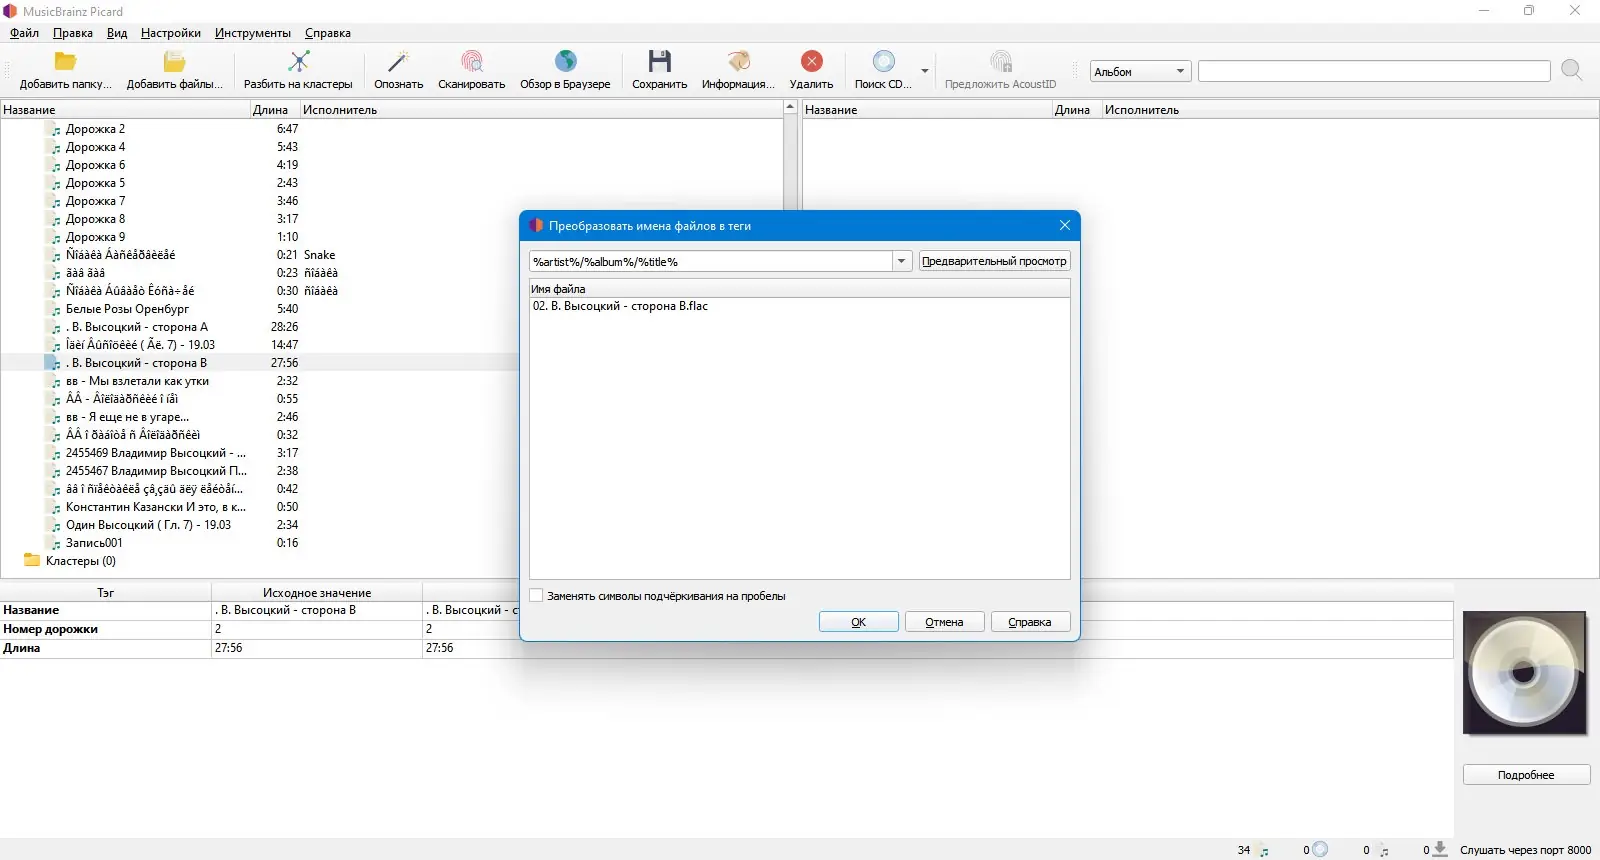Expand the CD lookup drive dropdown arrow
This screenshot has width=1600, height=860.
point(925,71)
